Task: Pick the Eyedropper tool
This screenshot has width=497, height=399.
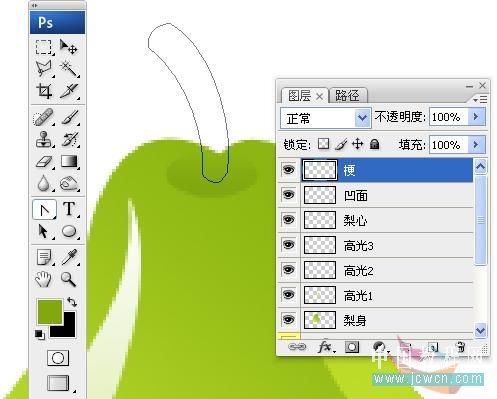Action: pyautogui.click(x=69, y=257)
